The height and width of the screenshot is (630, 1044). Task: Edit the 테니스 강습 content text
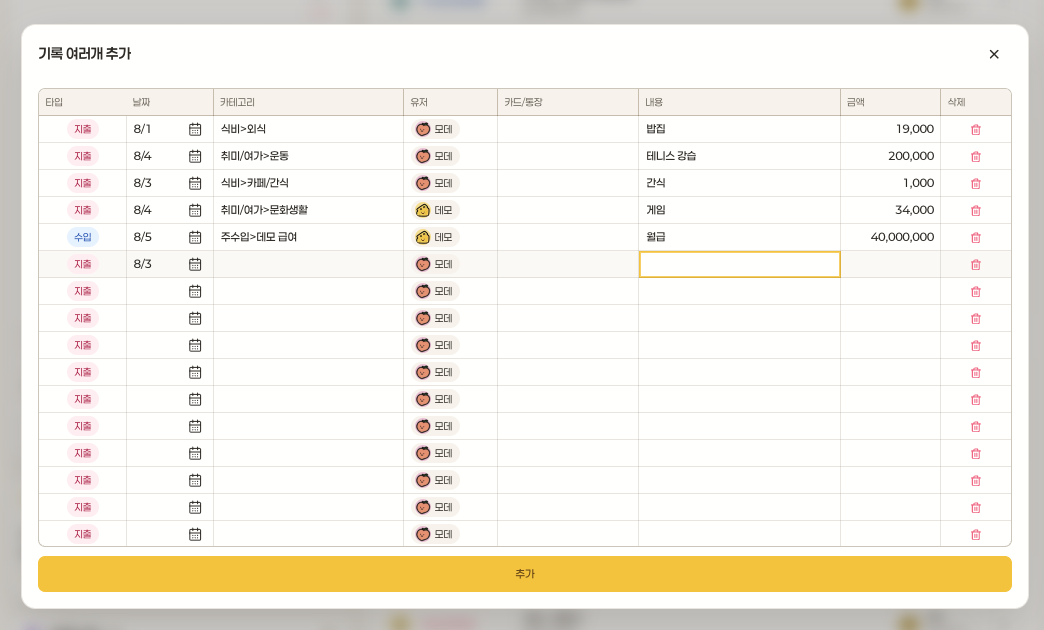(671, 156)
